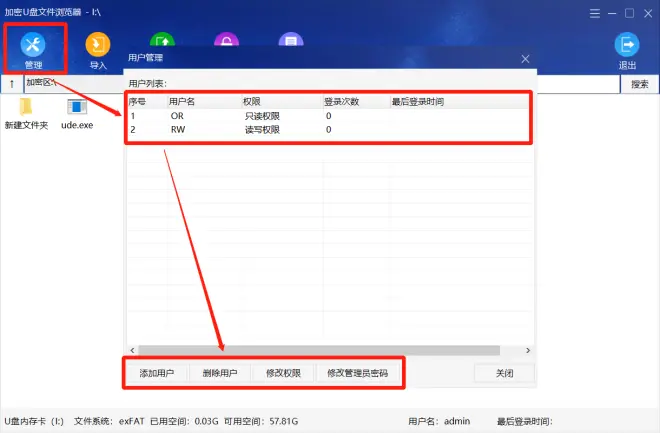Viewport: 660px width, 433px height.
Task: Click 已用空间: 0.03G status text
Action: point(184,421)
